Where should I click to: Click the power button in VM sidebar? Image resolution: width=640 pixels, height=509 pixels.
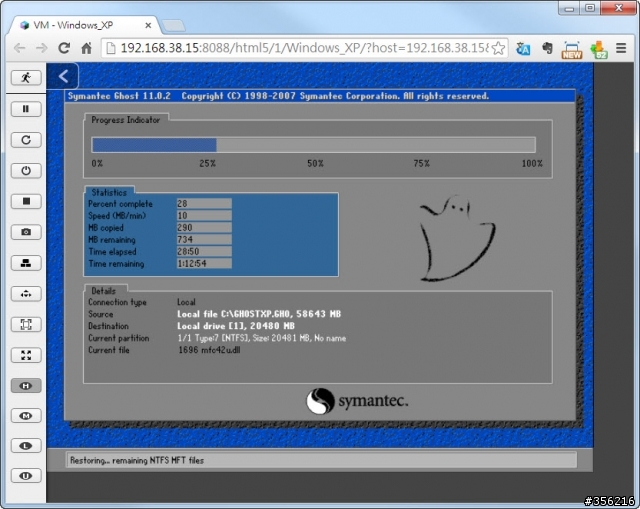point(26,171)
